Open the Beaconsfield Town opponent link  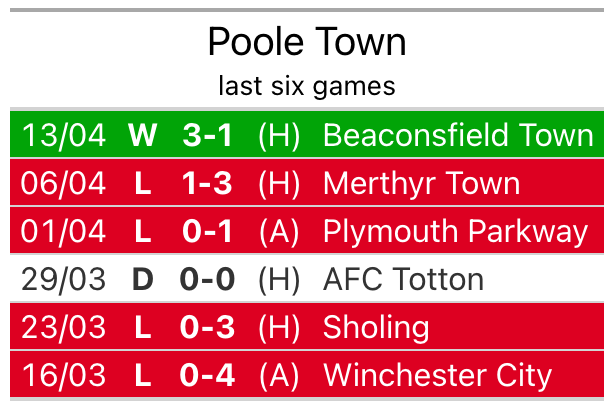pos(458,135)
